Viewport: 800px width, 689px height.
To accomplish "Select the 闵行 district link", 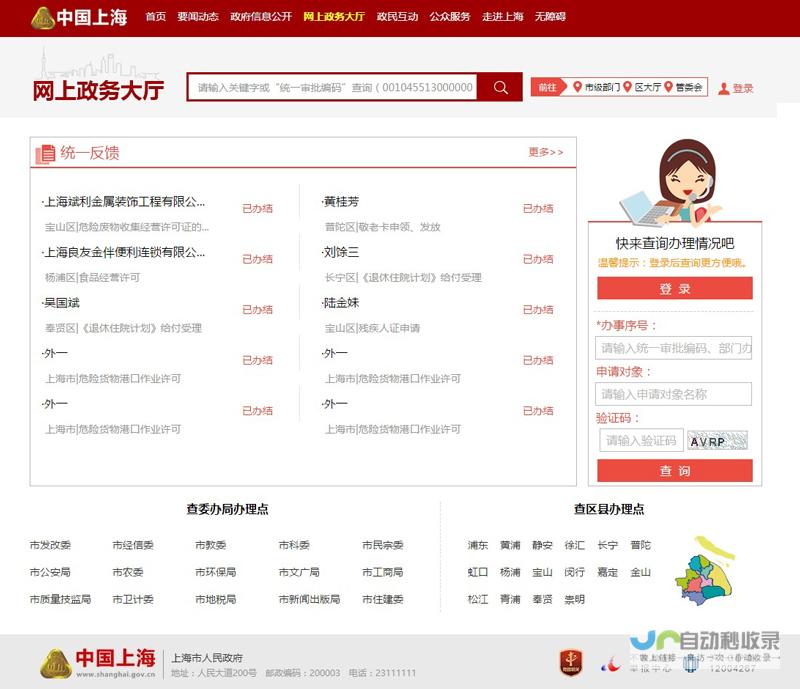I will click(x=575, y=572).
